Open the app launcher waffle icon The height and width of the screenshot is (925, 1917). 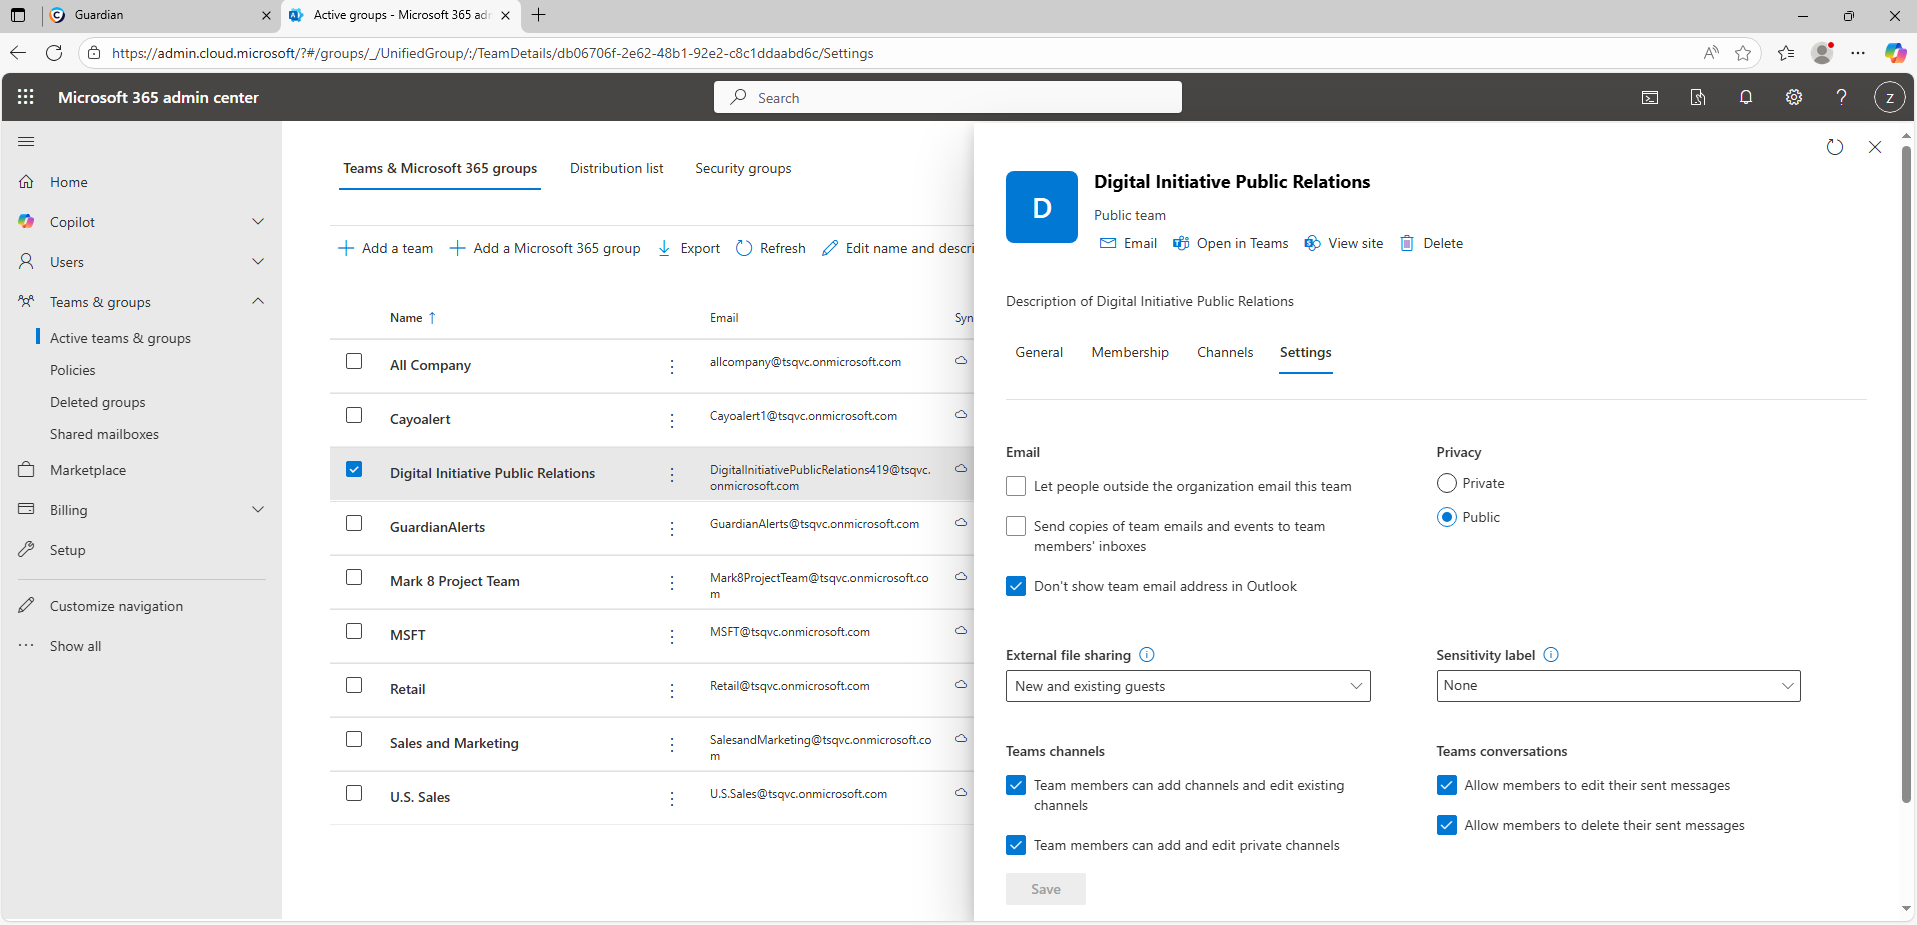pyautogui.click(x=26, y=97)
